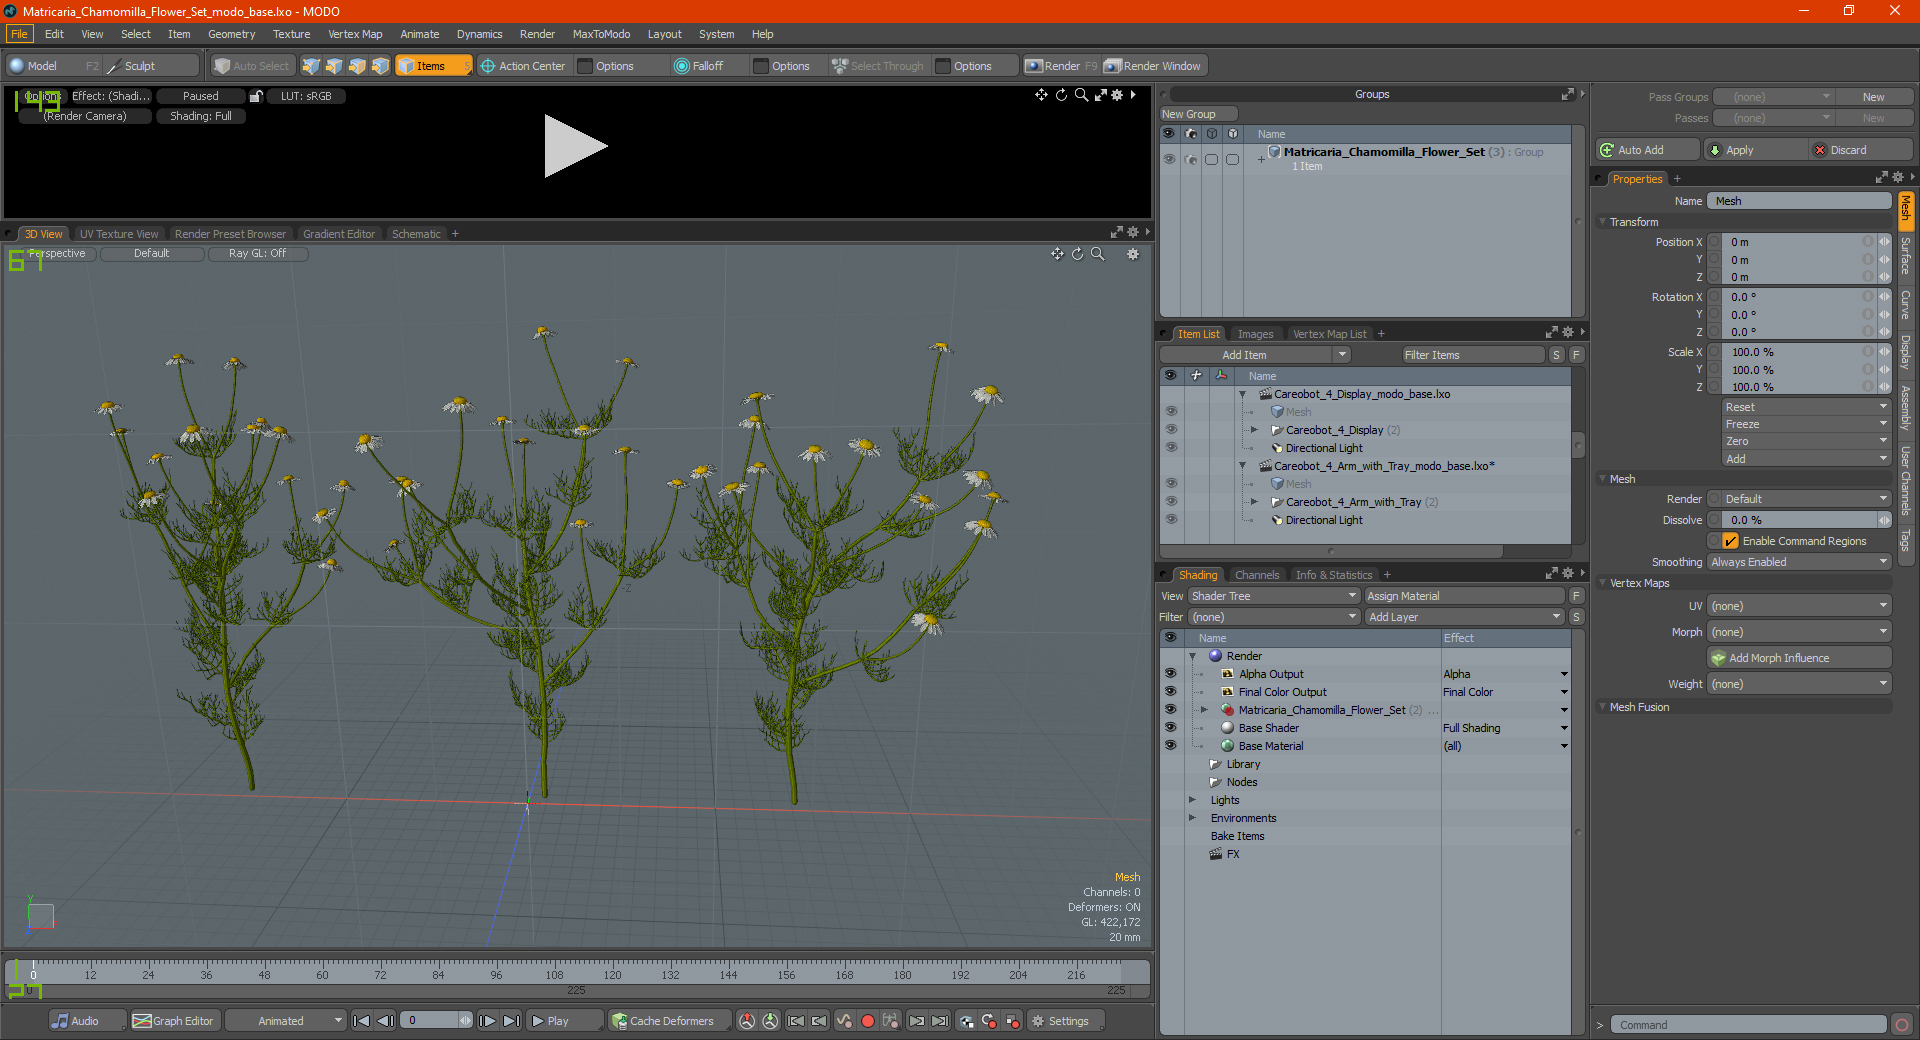Adjust the Dissolve percentage slider
The image size is (1920, 1040).
click(x=1799, y=520)
